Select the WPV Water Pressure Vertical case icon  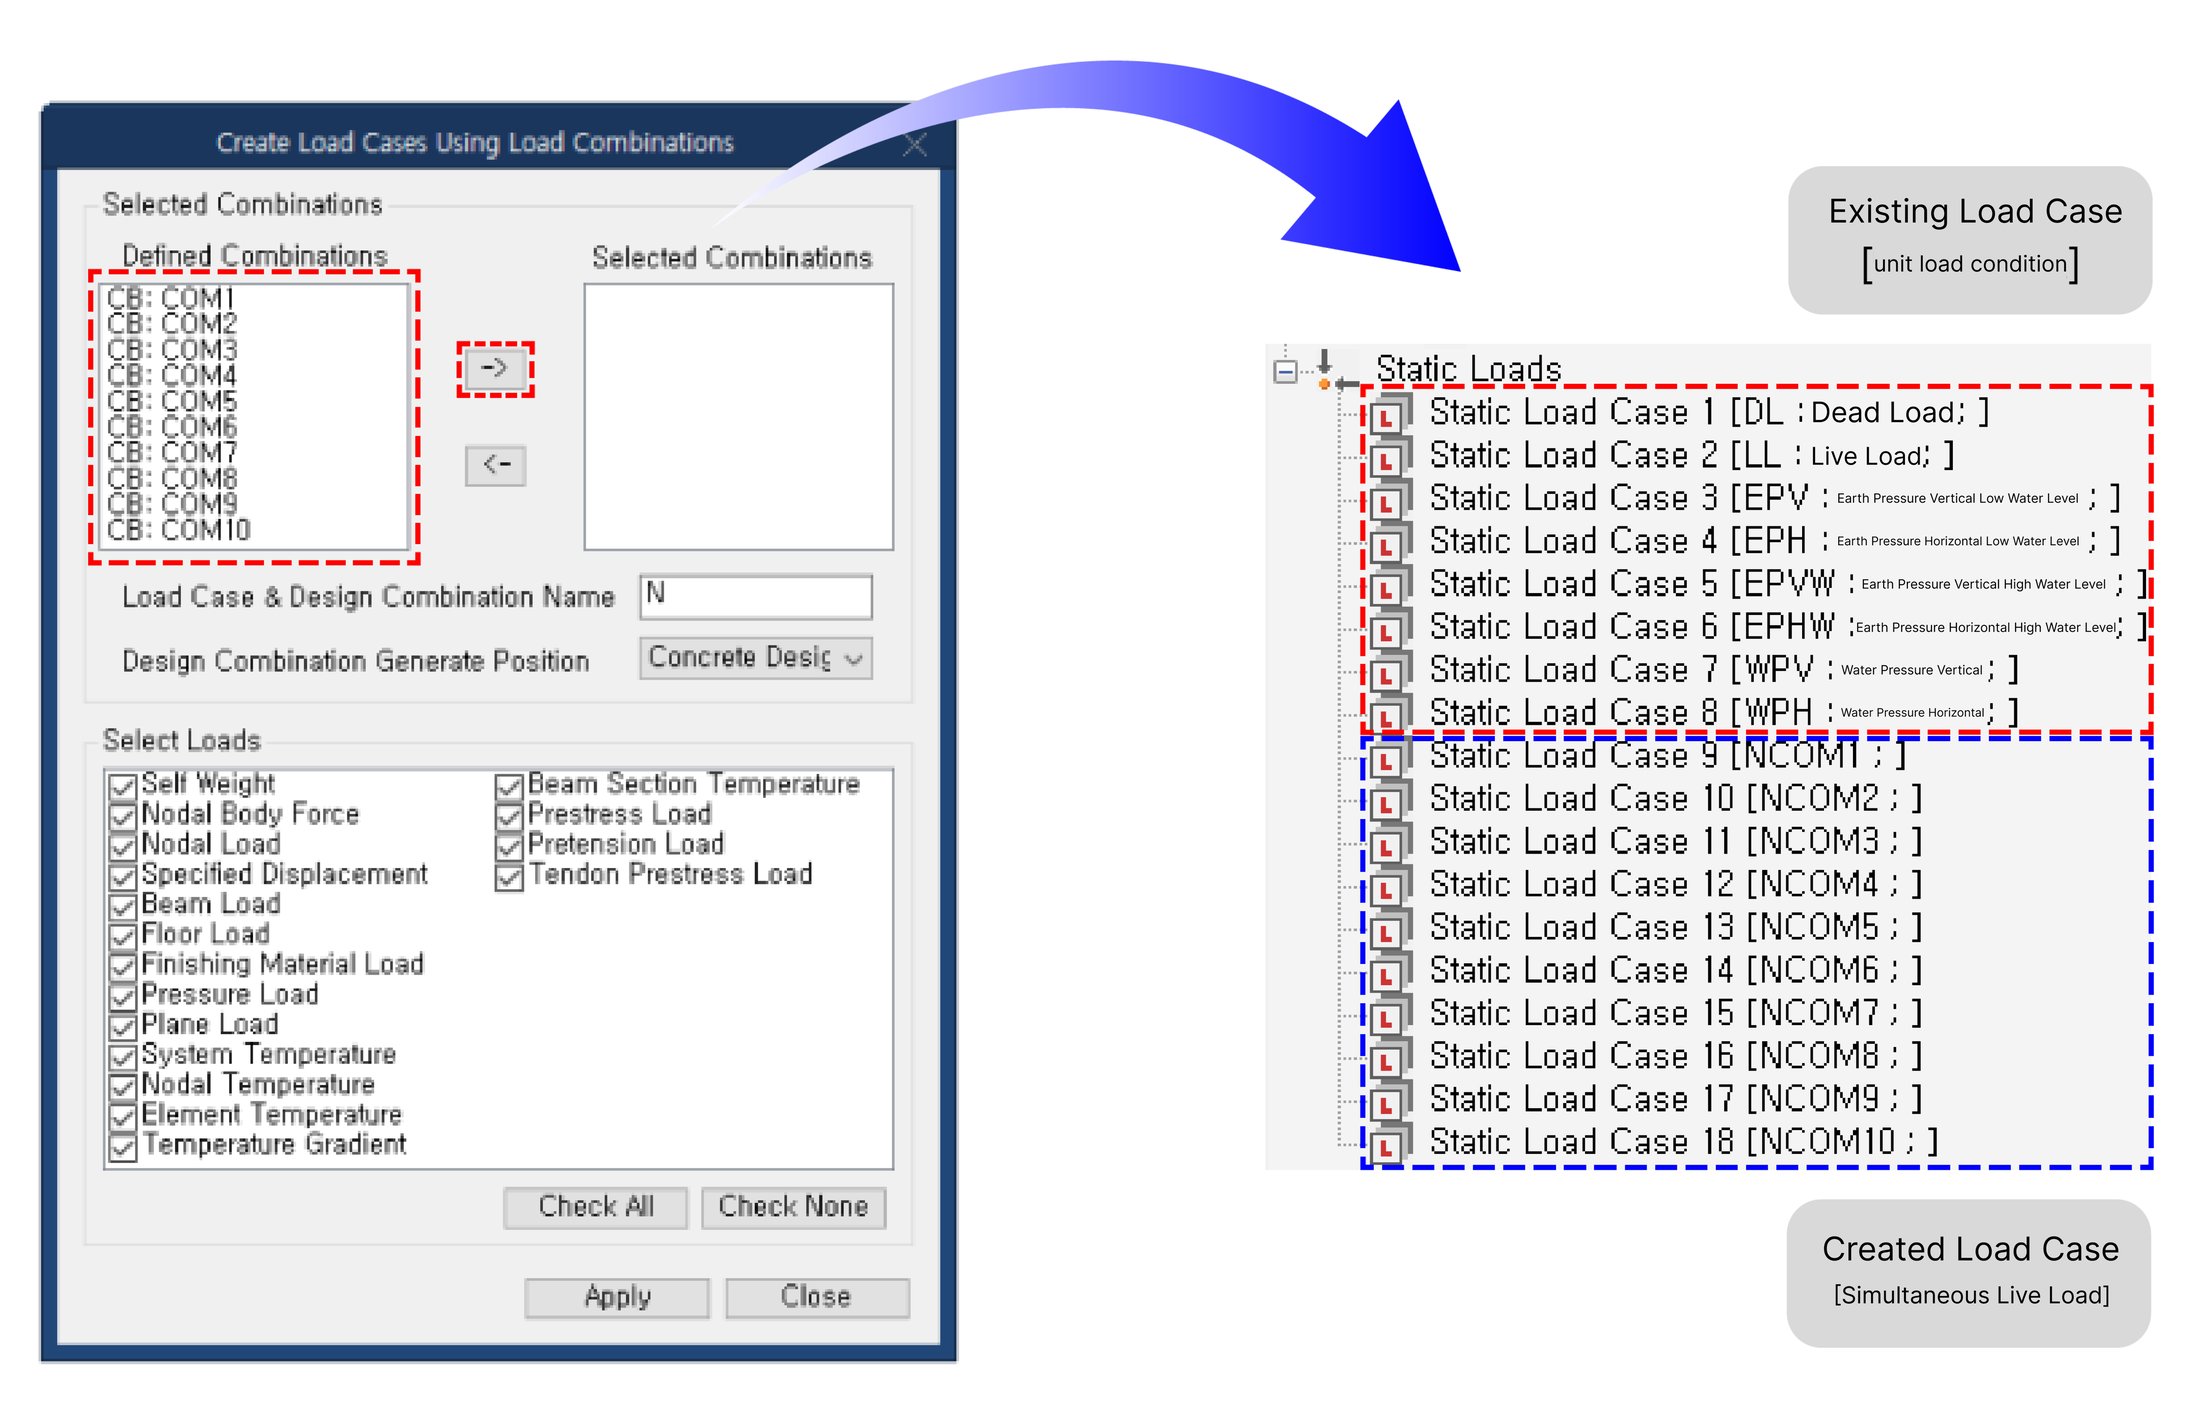tap(1386, 669)
